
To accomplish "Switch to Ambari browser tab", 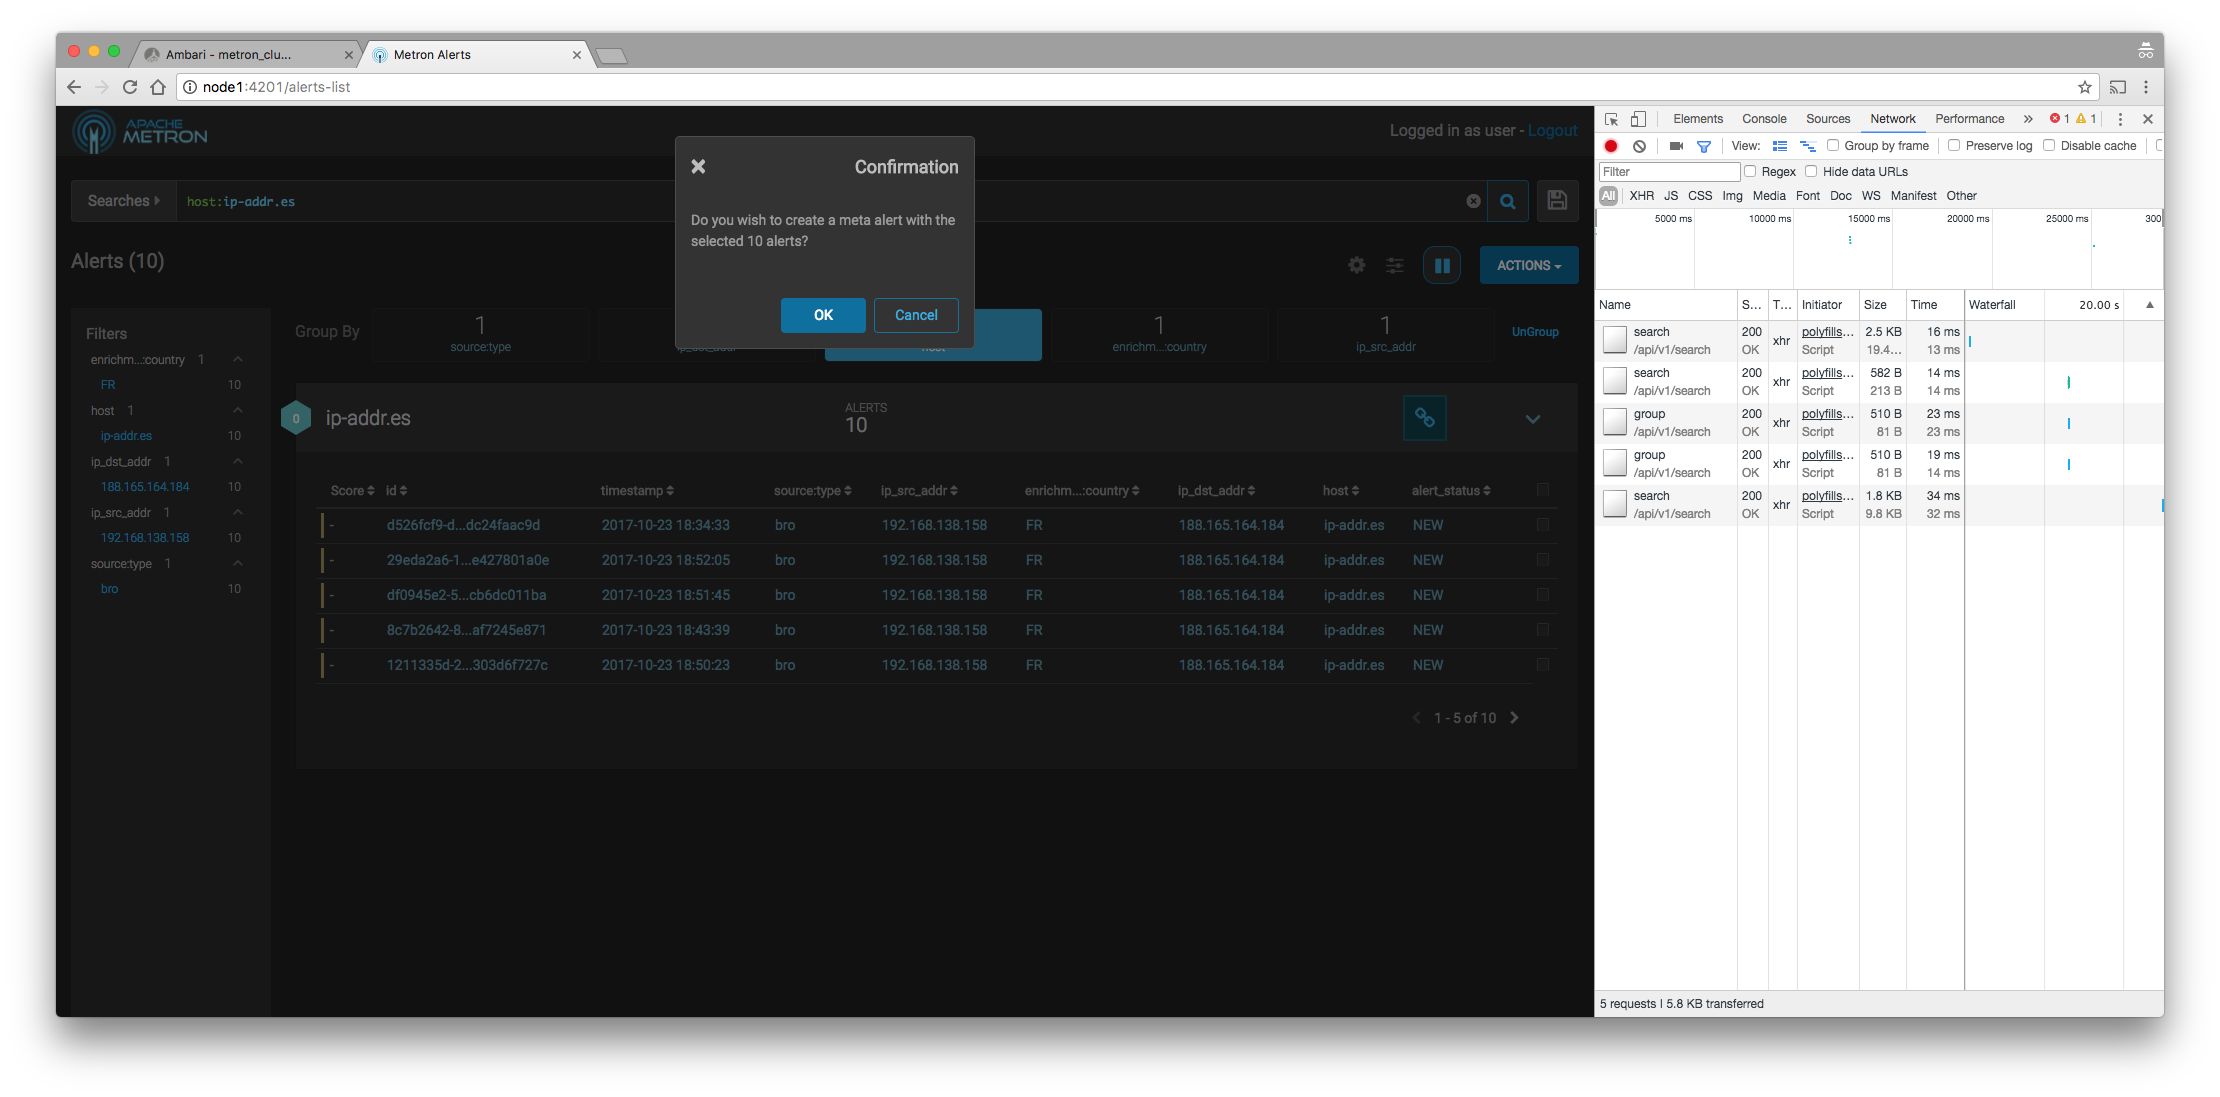I will [230, 55].
